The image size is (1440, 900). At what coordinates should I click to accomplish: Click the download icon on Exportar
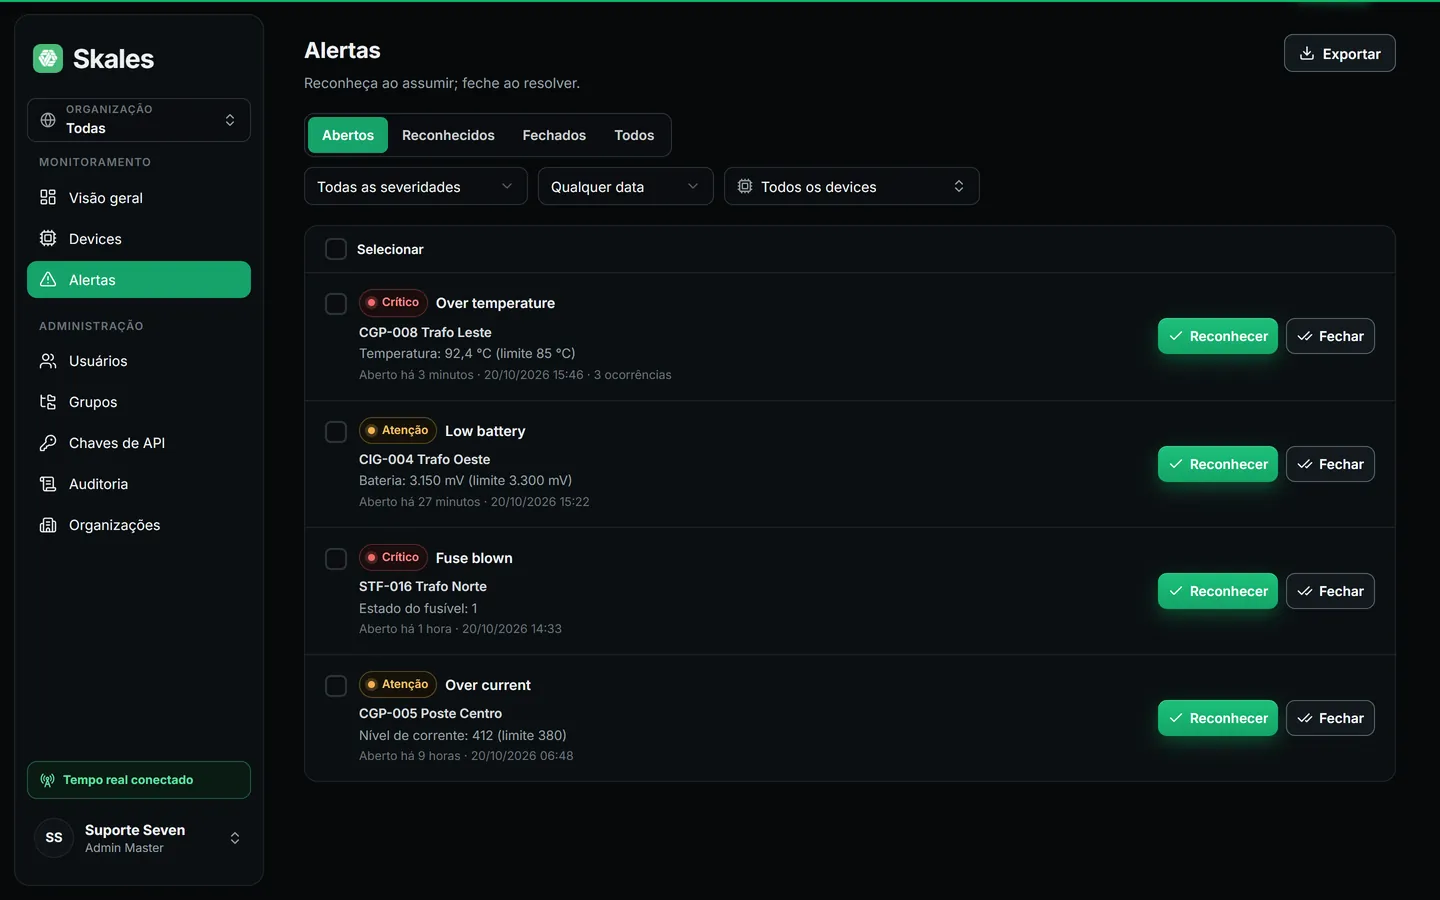point(1307,53)
